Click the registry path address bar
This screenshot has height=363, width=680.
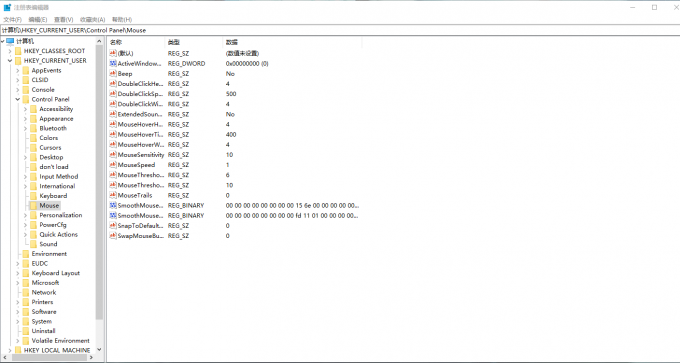(x=340, y=30)
